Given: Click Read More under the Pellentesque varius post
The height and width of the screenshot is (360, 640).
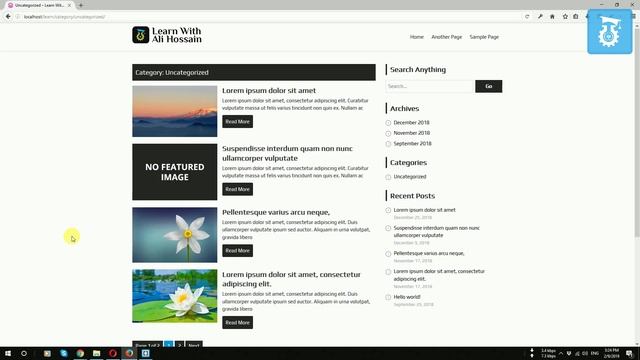Looking at the screenshot, I should point(238,251).
